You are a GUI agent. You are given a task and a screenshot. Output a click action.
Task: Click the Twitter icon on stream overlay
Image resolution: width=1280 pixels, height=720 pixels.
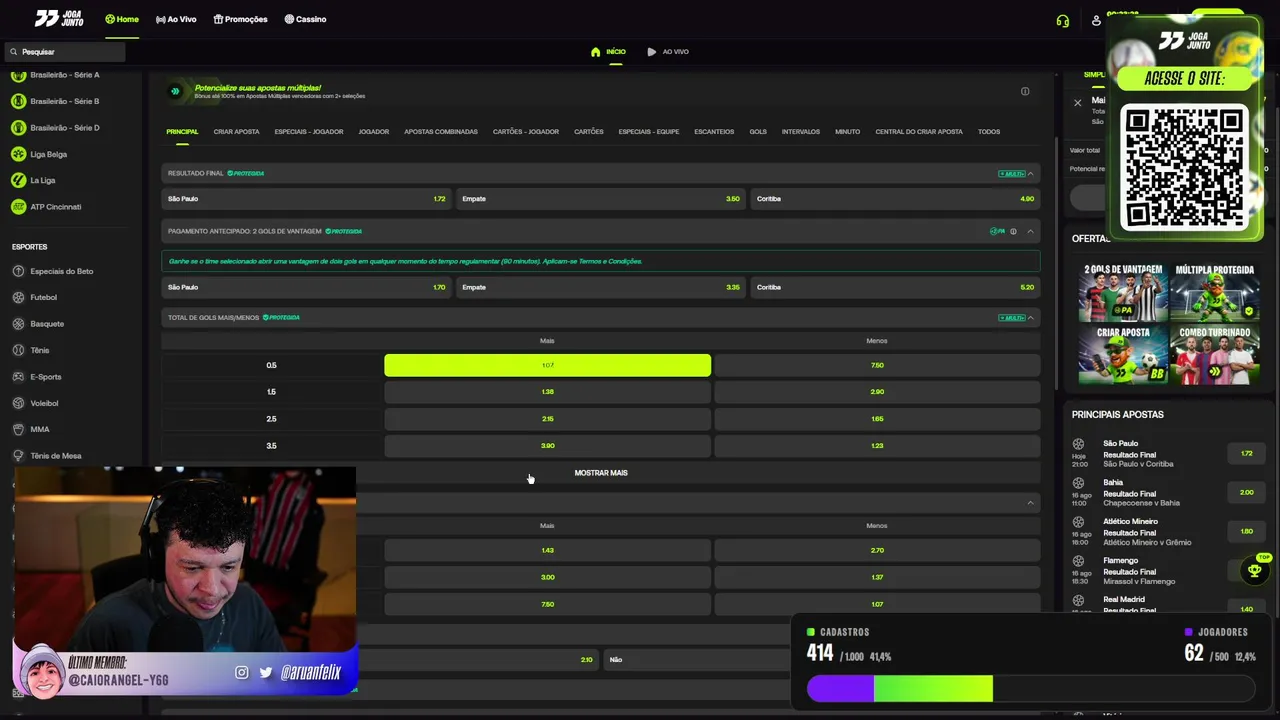tap(266, 673)
